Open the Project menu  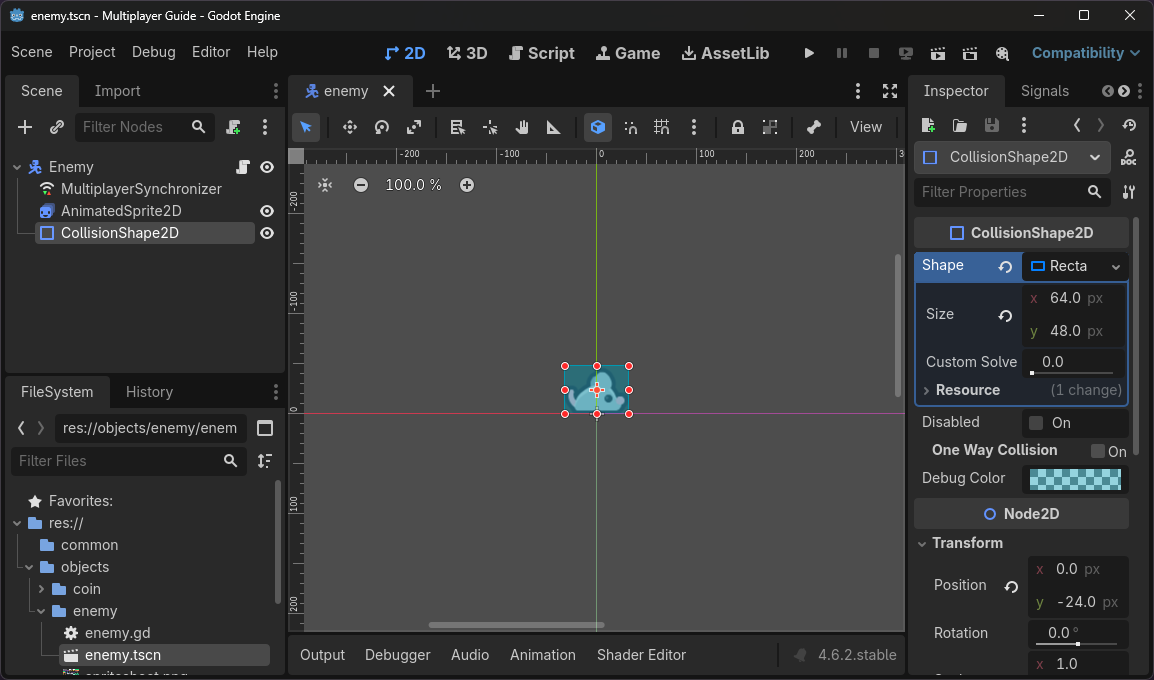pos(92,52)
